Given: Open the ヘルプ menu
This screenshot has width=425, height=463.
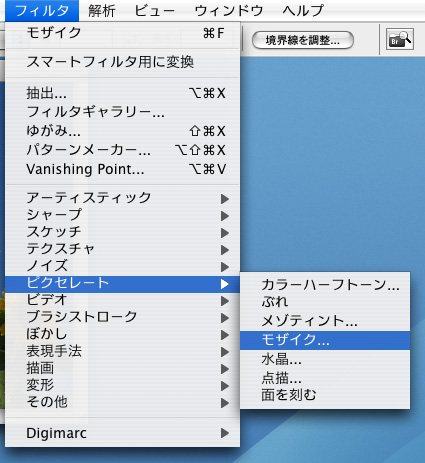Looking at the screenshot, I should click(x=303, y=11).
